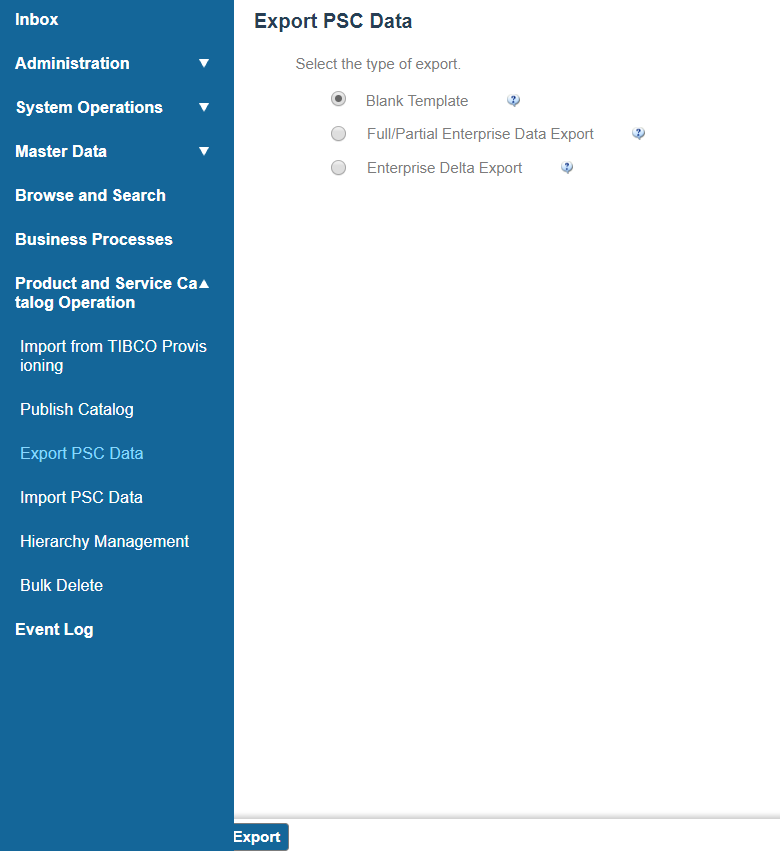Click the Export button
Viewport: 780px width, 851px height.
(x=259, y=837)
